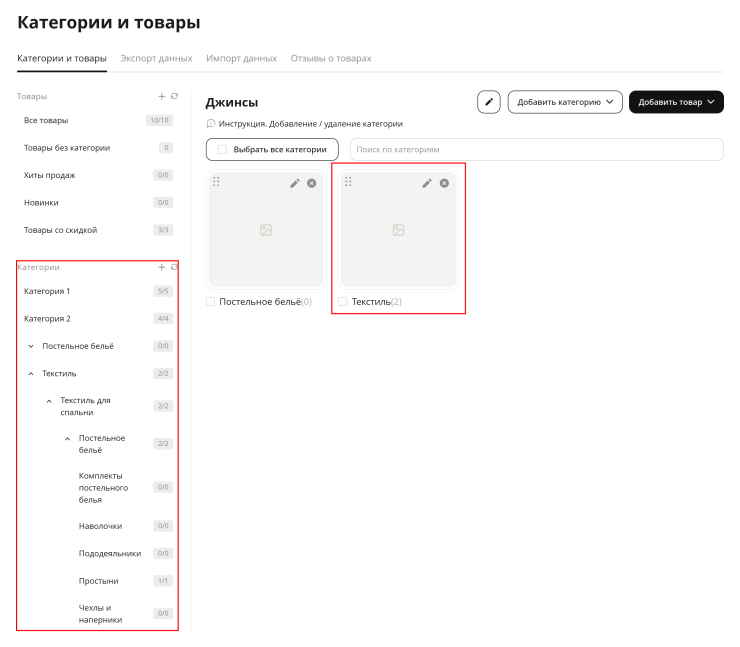The image size is (740, 647).
Task: Select Хиты продаж item
Action: click(50, 175)
